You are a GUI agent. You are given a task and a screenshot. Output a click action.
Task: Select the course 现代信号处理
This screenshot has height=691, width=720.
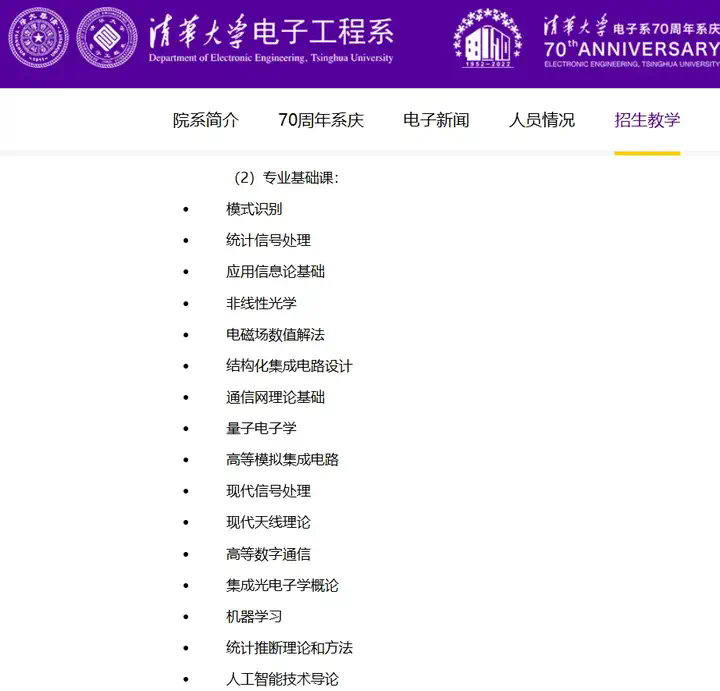[268, 491]
